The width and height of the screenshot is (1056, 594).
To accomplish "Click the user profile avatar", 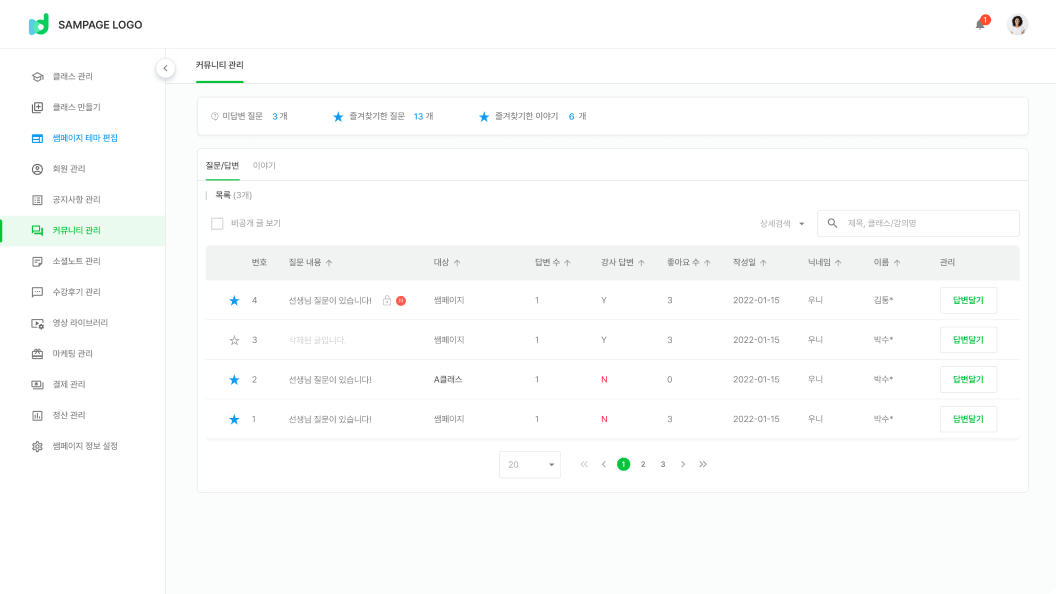I will (x=1017, y=24).
